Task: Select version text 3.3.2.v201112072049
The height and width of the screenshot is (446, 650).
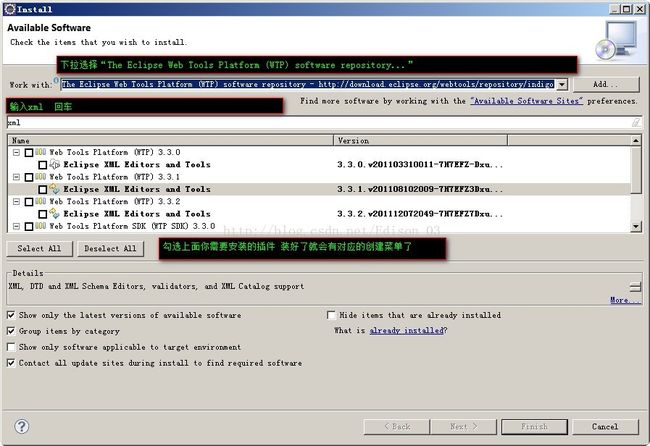Action: 420,214
